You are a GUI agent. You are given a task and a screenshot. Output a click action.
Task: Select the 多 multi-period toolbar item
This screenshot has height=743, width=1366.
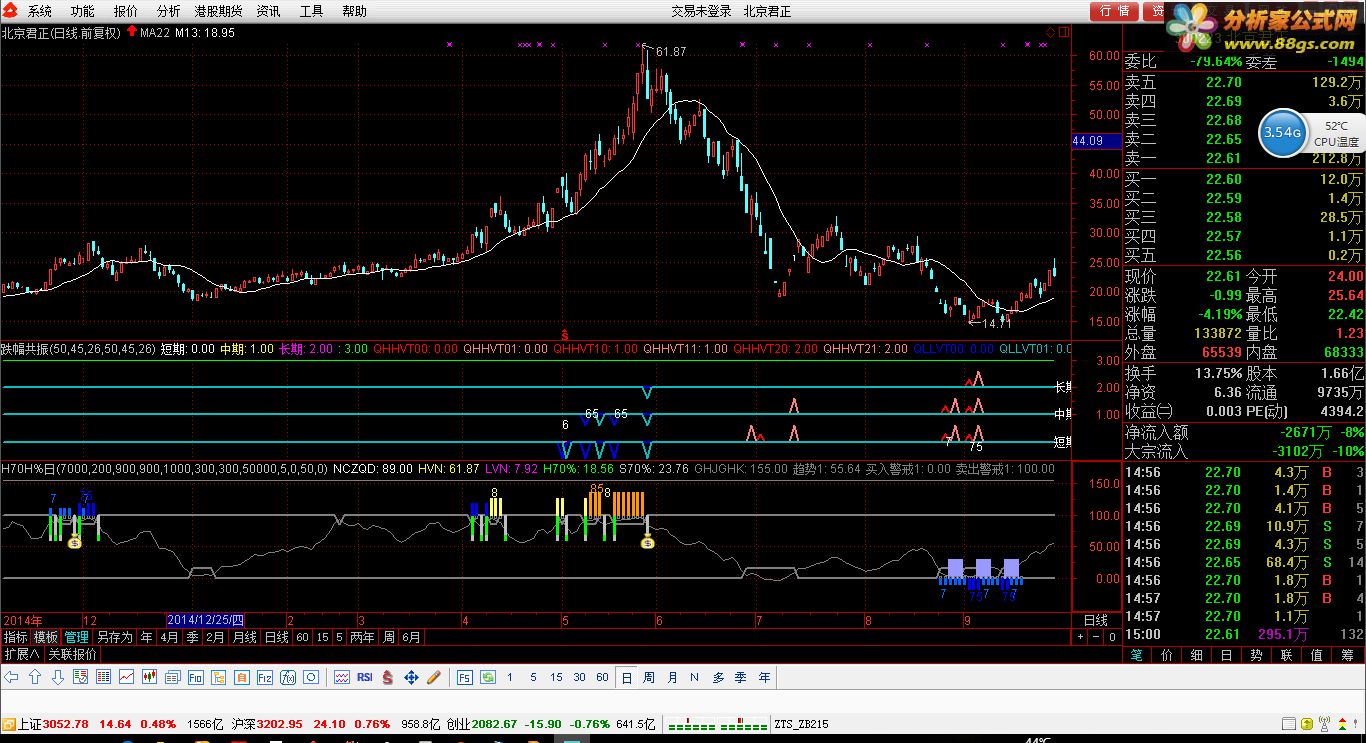718,677
